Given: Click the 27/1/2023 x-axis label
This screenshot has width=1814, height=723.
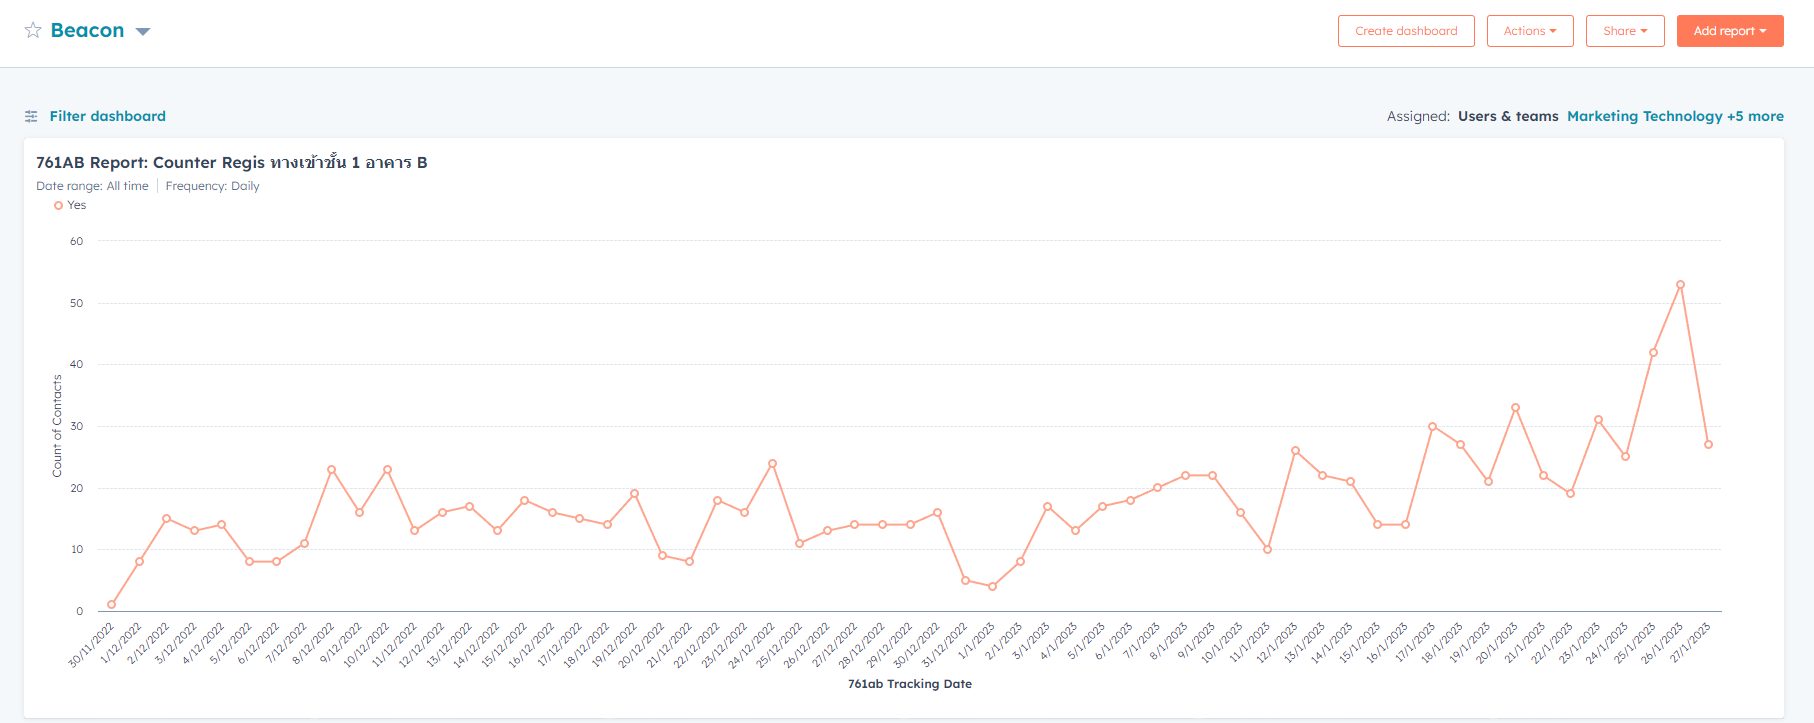Looking at the screenshot, I should [x=1690, y=643].
